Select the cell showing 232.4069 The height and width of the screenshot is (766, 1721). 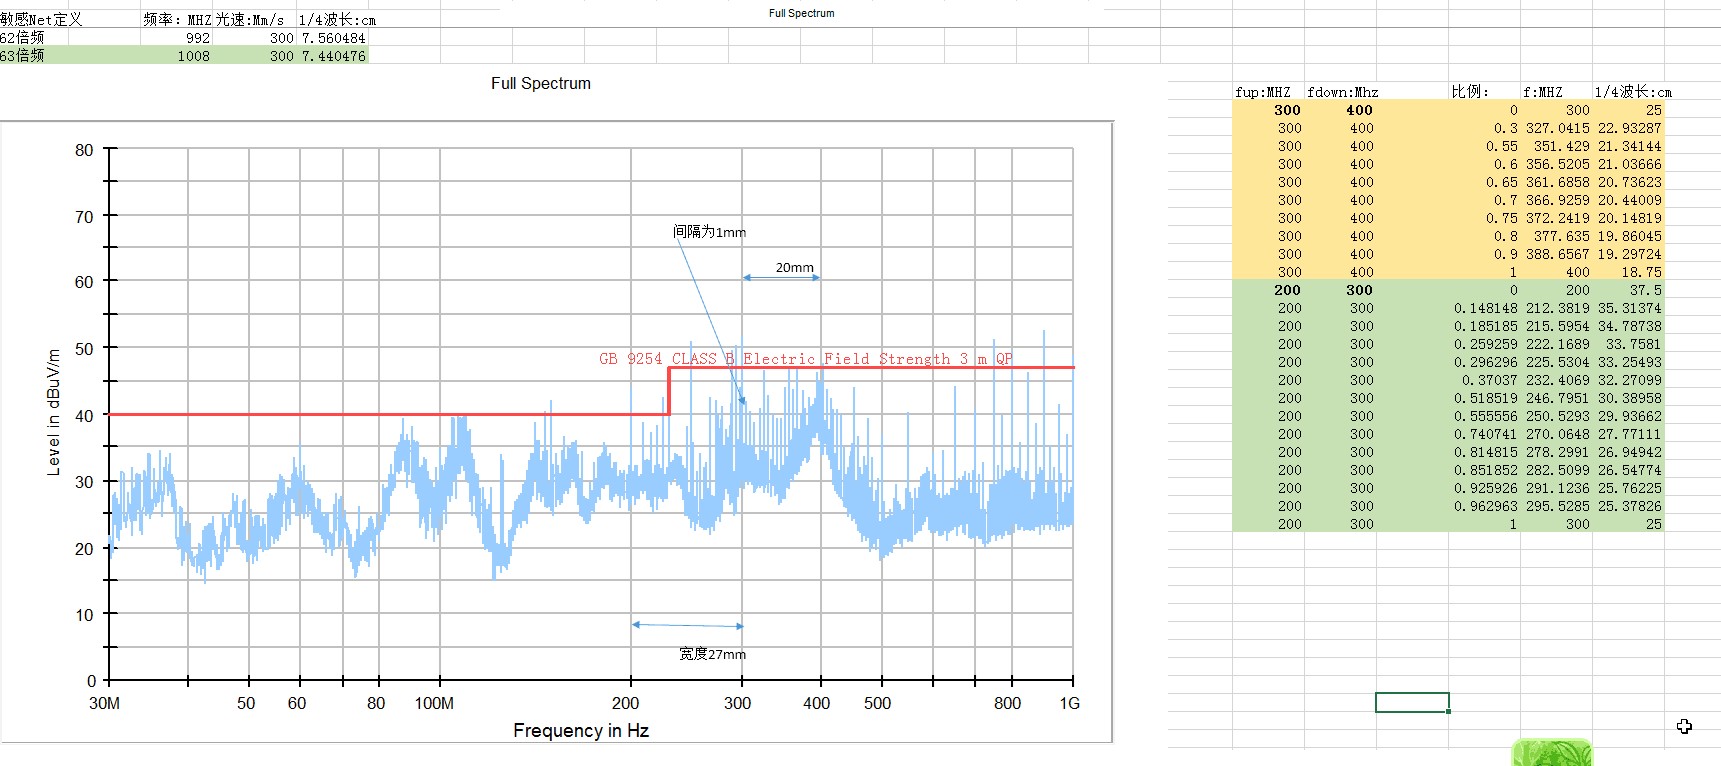point(1557,380)
